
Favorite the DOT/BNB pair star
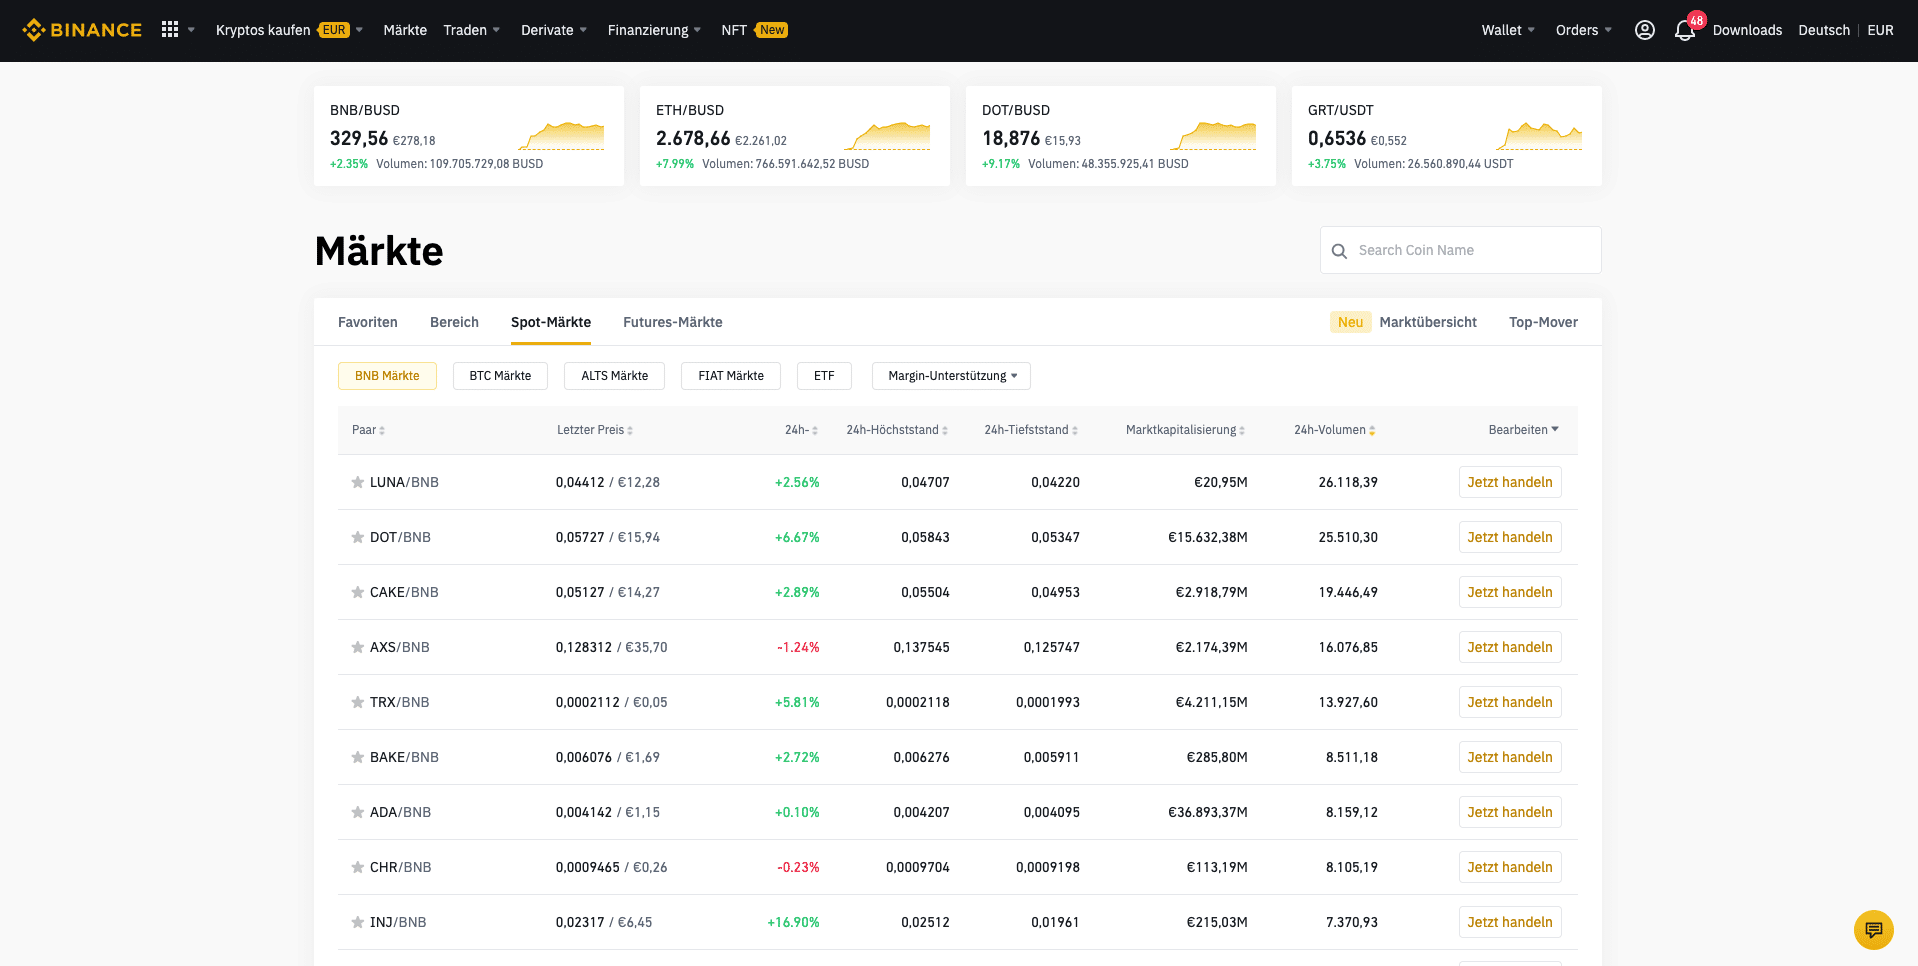(357, 537)
